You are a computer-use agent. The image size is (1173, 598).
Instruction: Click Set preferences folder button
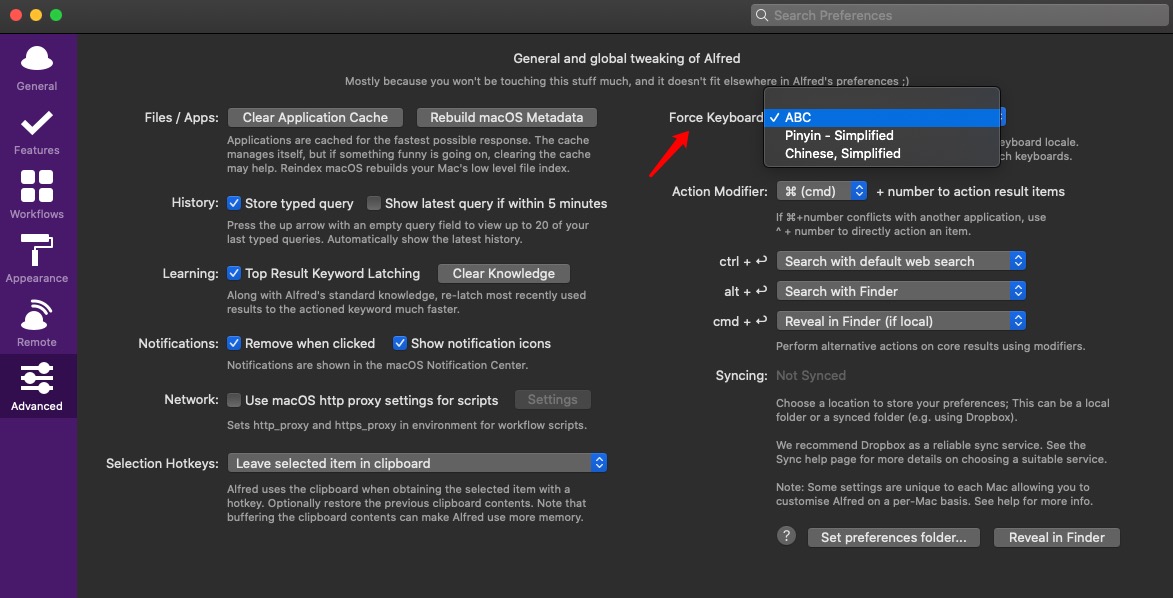894,537
